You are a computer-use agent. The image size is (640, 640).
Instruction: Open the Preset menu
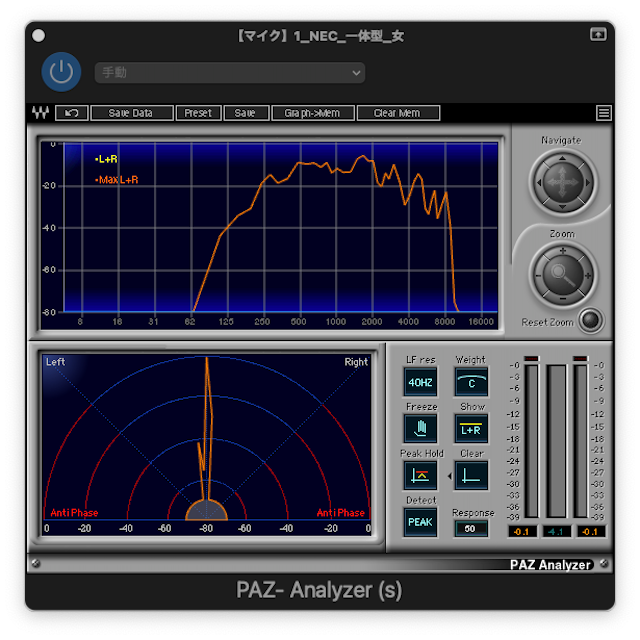point(198,113)
